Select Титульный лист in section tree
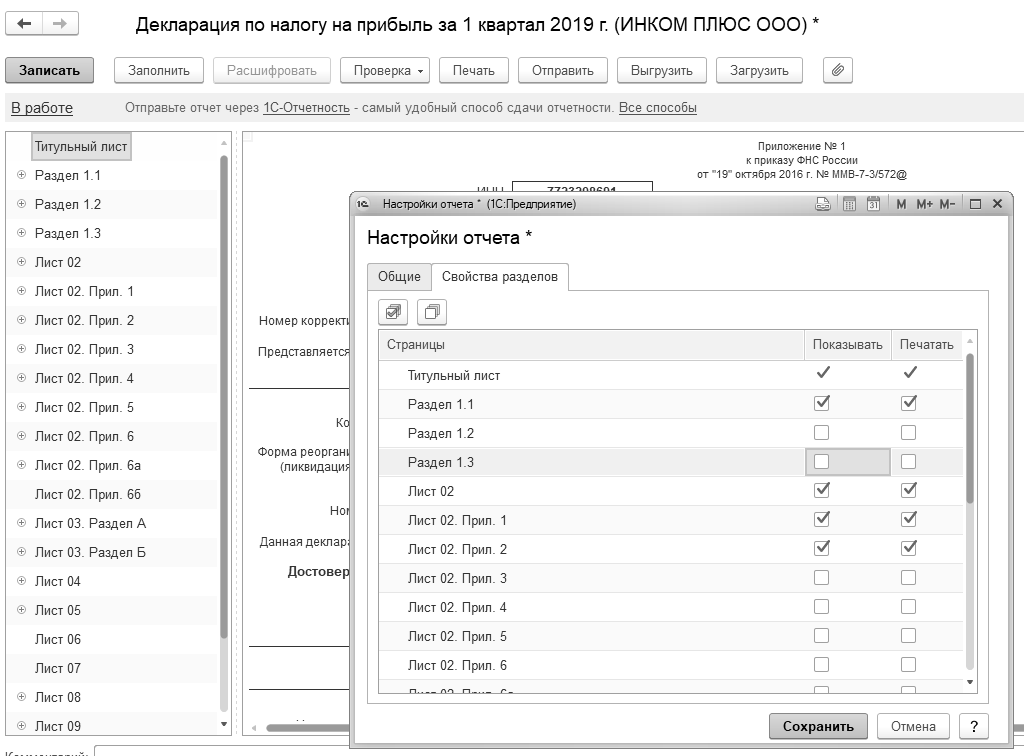 (81, 146)
